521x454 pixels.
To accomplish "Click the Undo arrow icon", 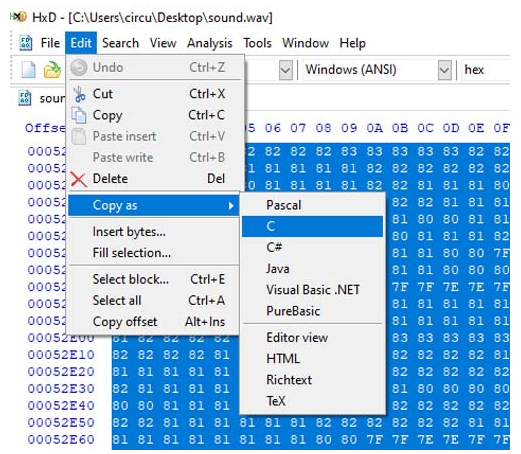I will coord(79,68).
